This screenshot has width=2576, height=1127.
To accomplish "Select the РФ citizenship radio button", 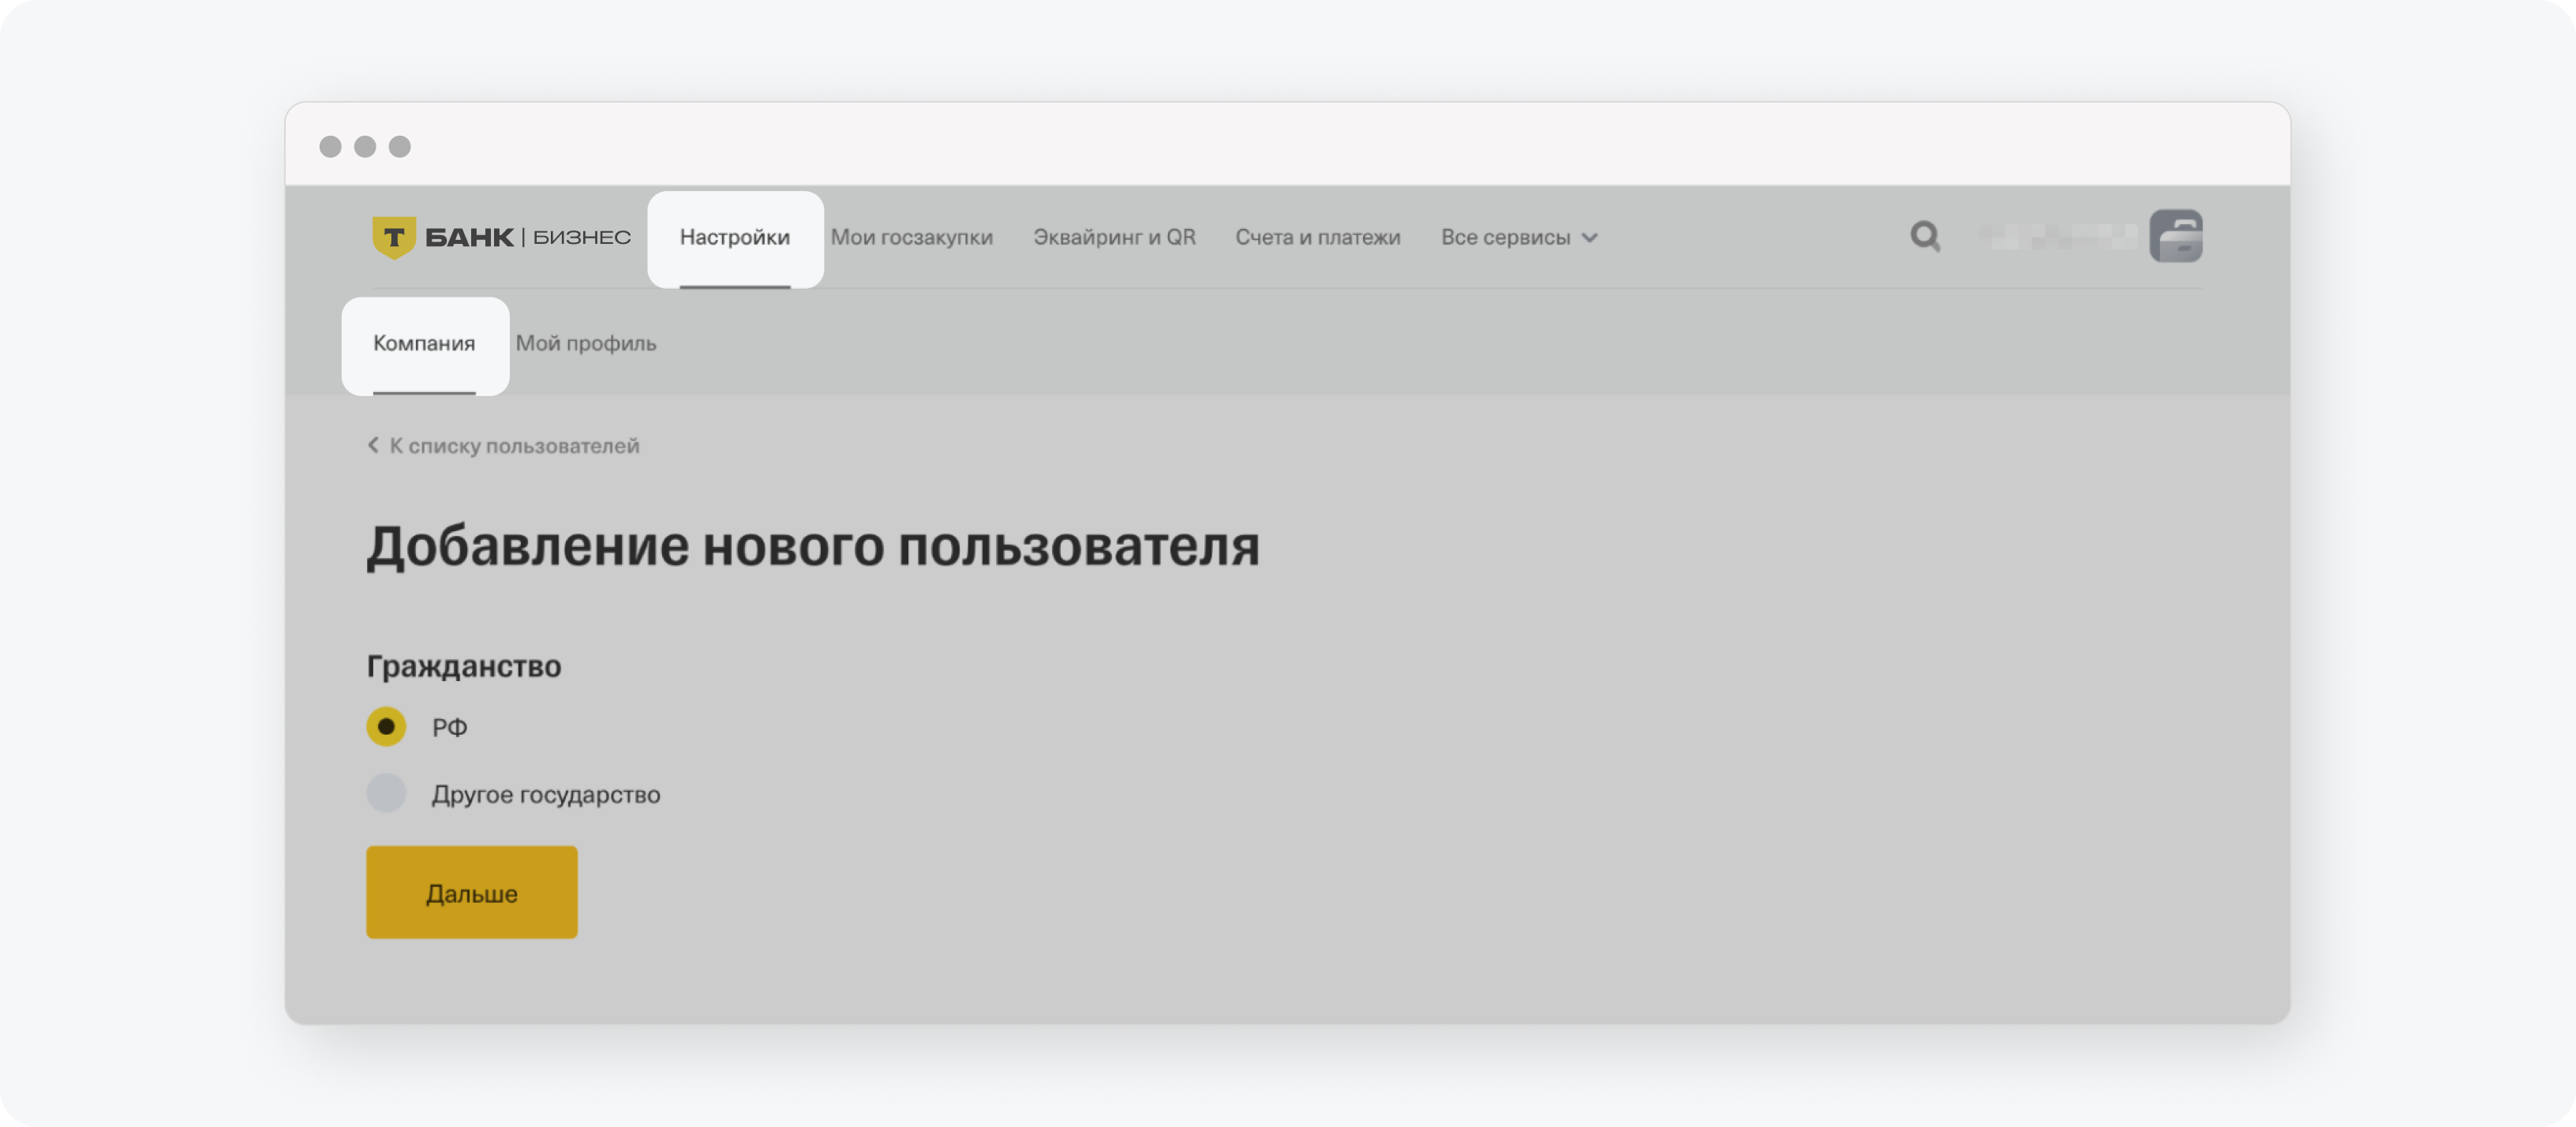I will coord(386,727).
